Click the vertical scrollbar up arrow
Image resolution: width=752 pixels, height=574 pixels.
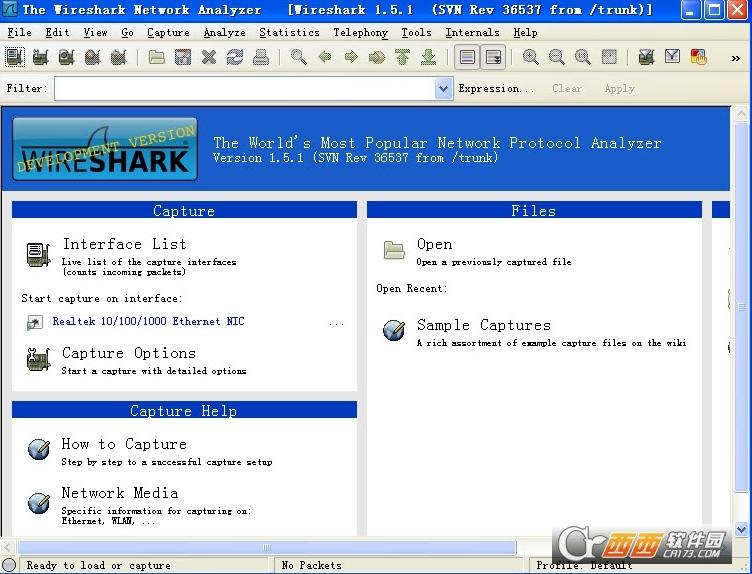741,114
